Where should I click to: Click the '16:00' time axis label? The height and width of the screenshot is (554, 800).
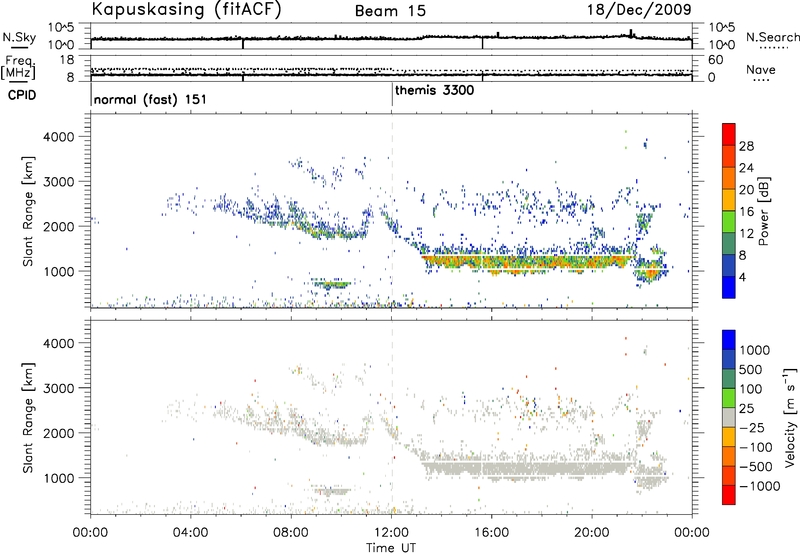click(x=491, y=533)
